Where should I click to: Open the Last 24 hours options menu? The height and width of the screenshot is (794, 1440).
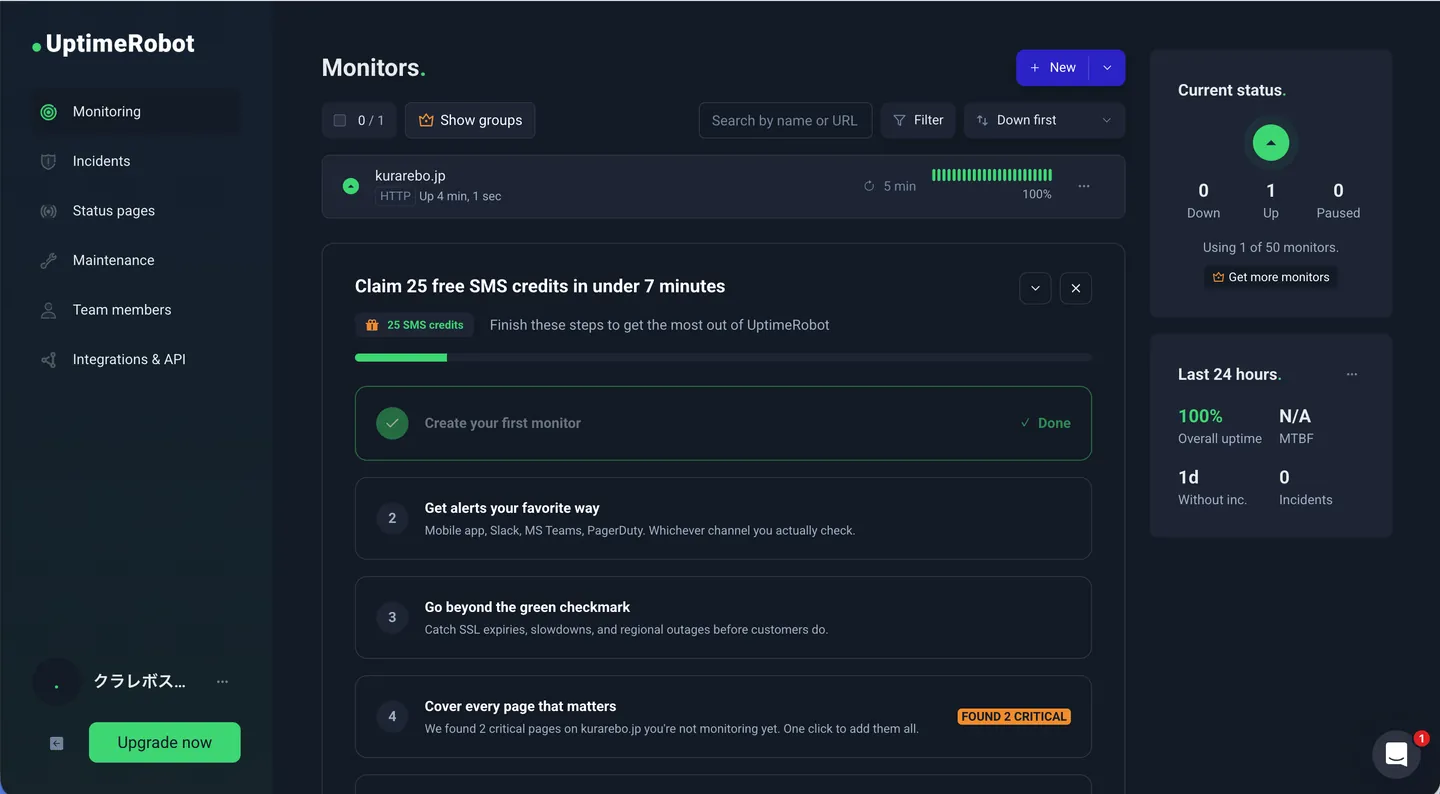pos(1352,374)
